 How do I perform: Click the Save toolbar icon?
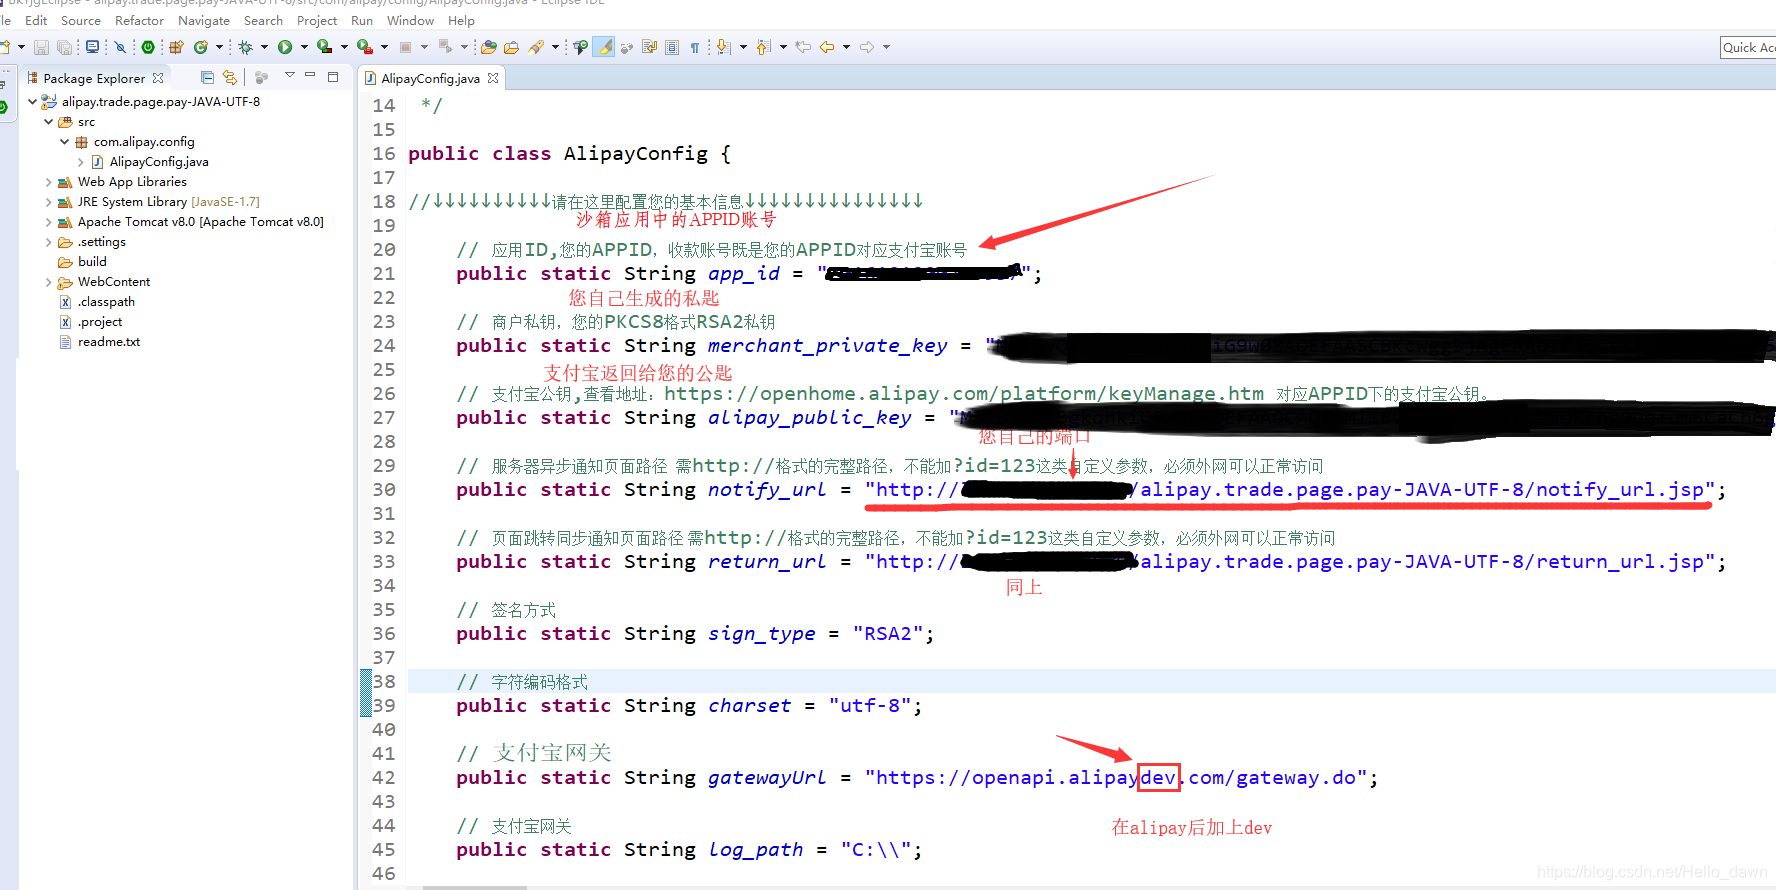click(x=41, y=47)
